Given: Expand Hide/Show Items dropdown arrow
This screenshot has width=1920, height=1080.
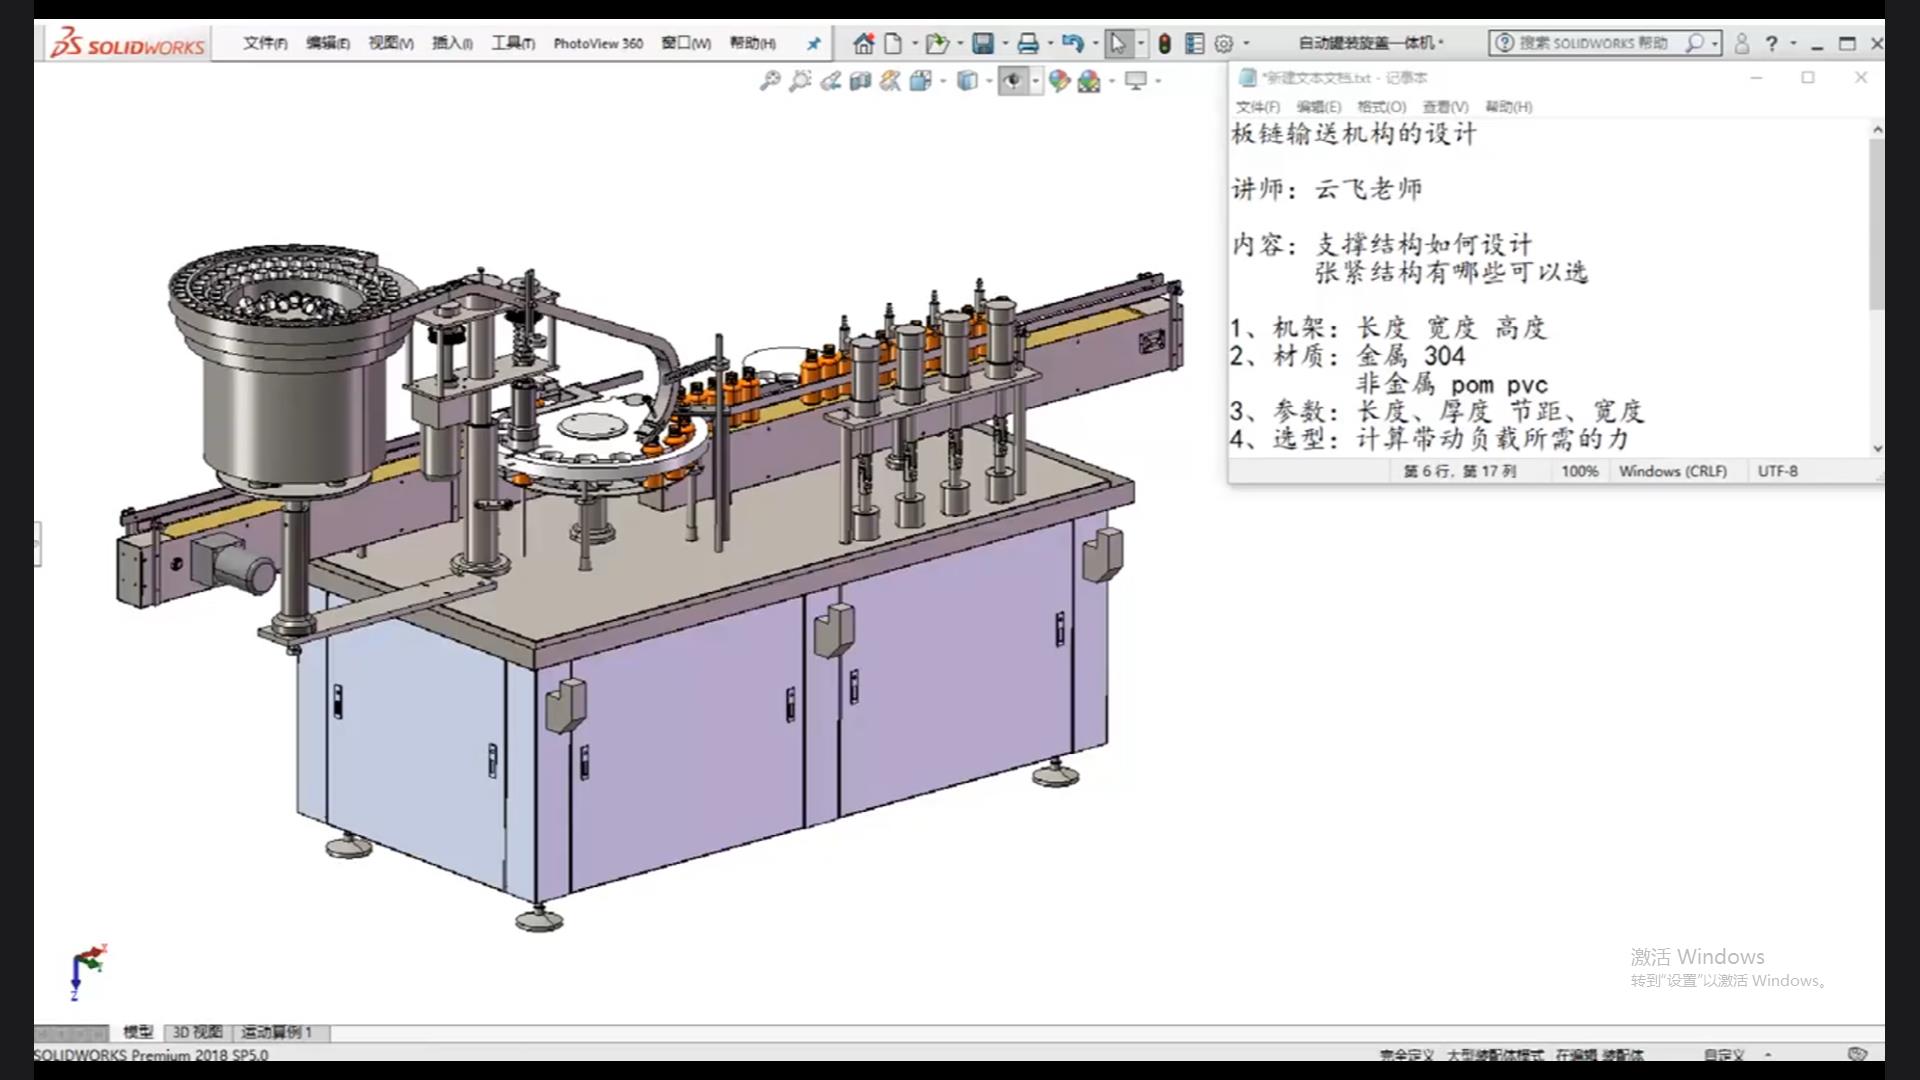Looking at the screenshot, I should [1035, 81].
